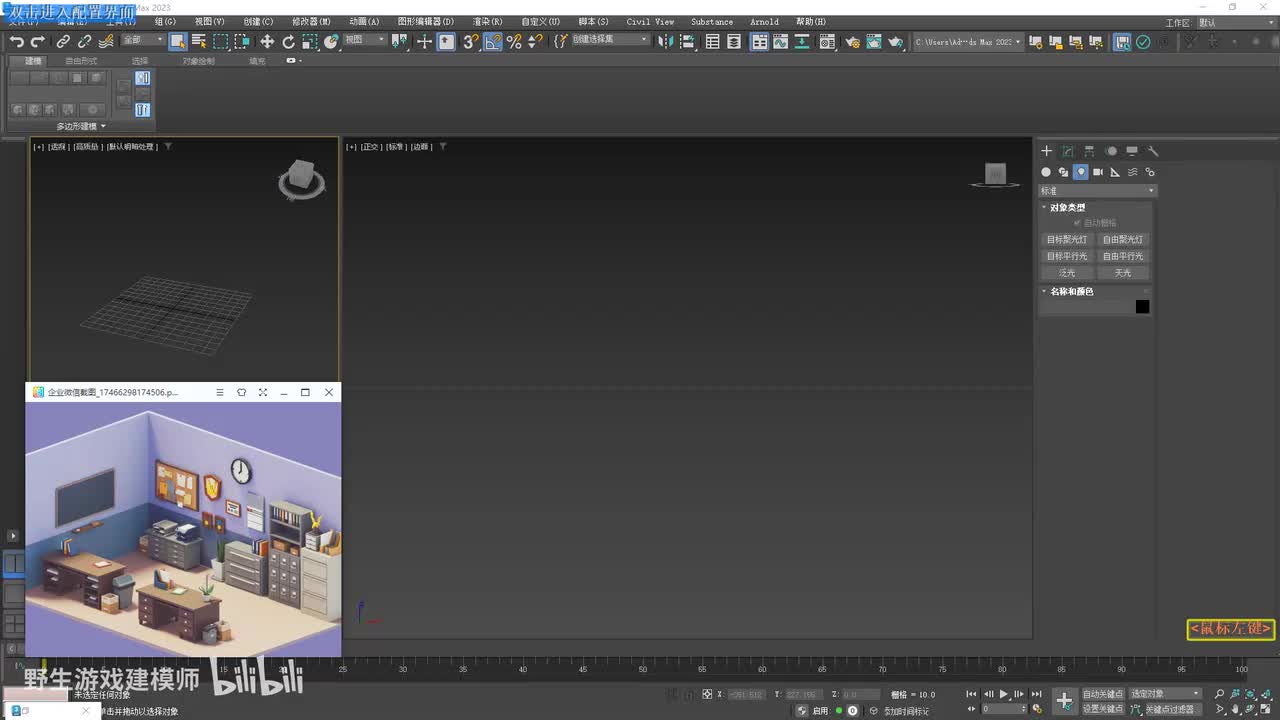Choose the Rectangular Selection Region tool
Screen dimensions: 1280x720
click(x=221, y=41)
